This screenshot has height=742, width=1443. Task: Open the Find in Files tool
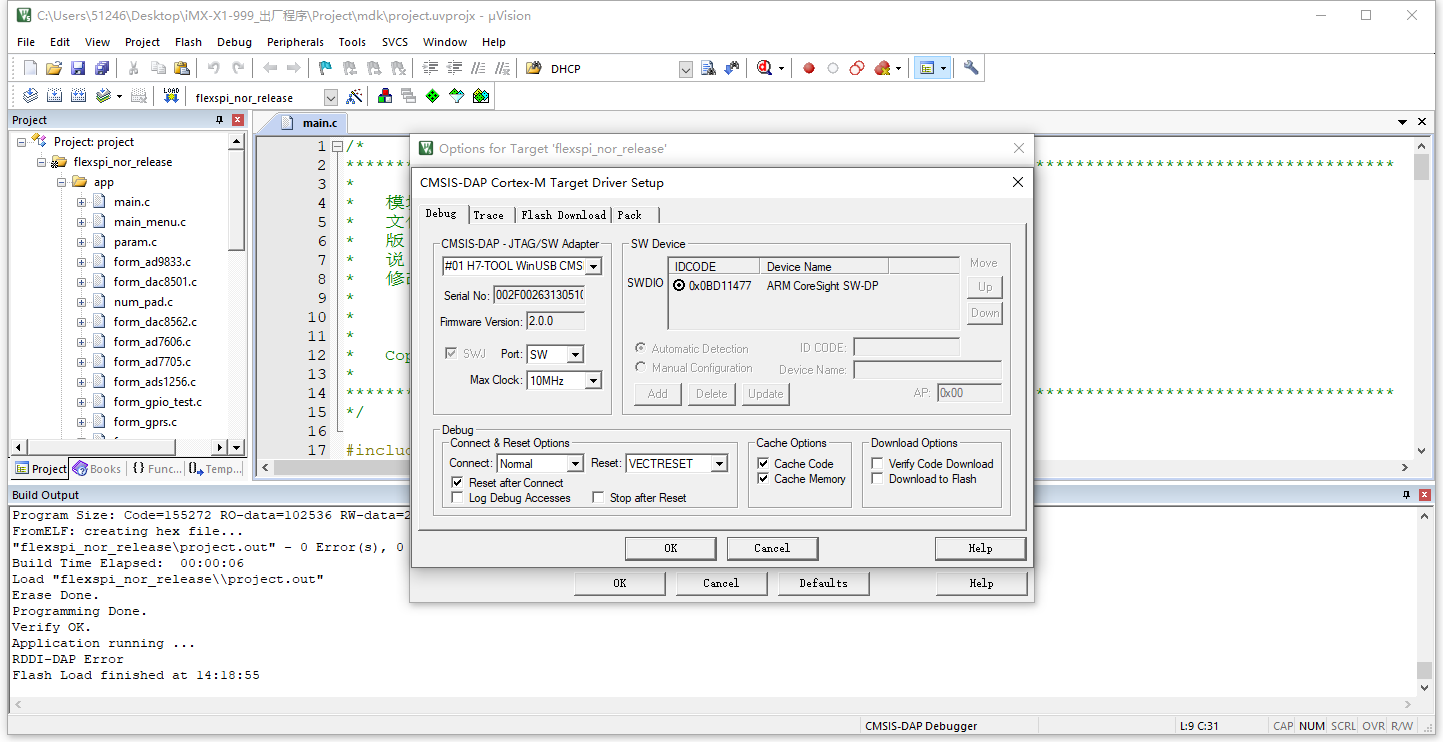(533, 68)
